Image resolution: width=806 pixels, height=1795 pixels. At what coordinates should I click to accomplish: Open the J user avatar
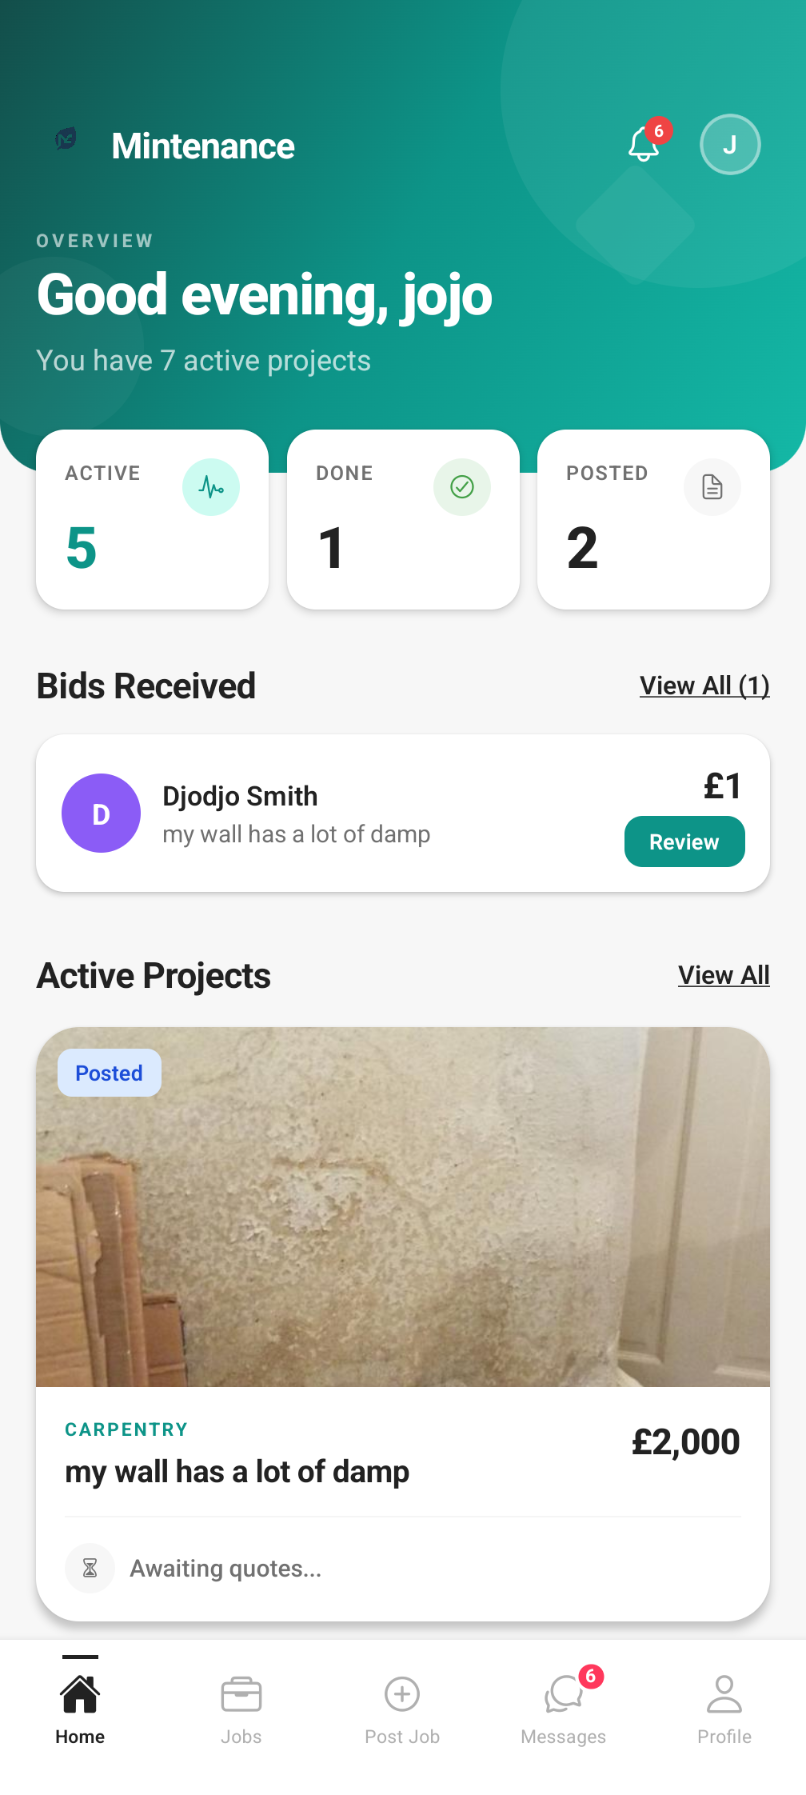[x=730, y=145]
